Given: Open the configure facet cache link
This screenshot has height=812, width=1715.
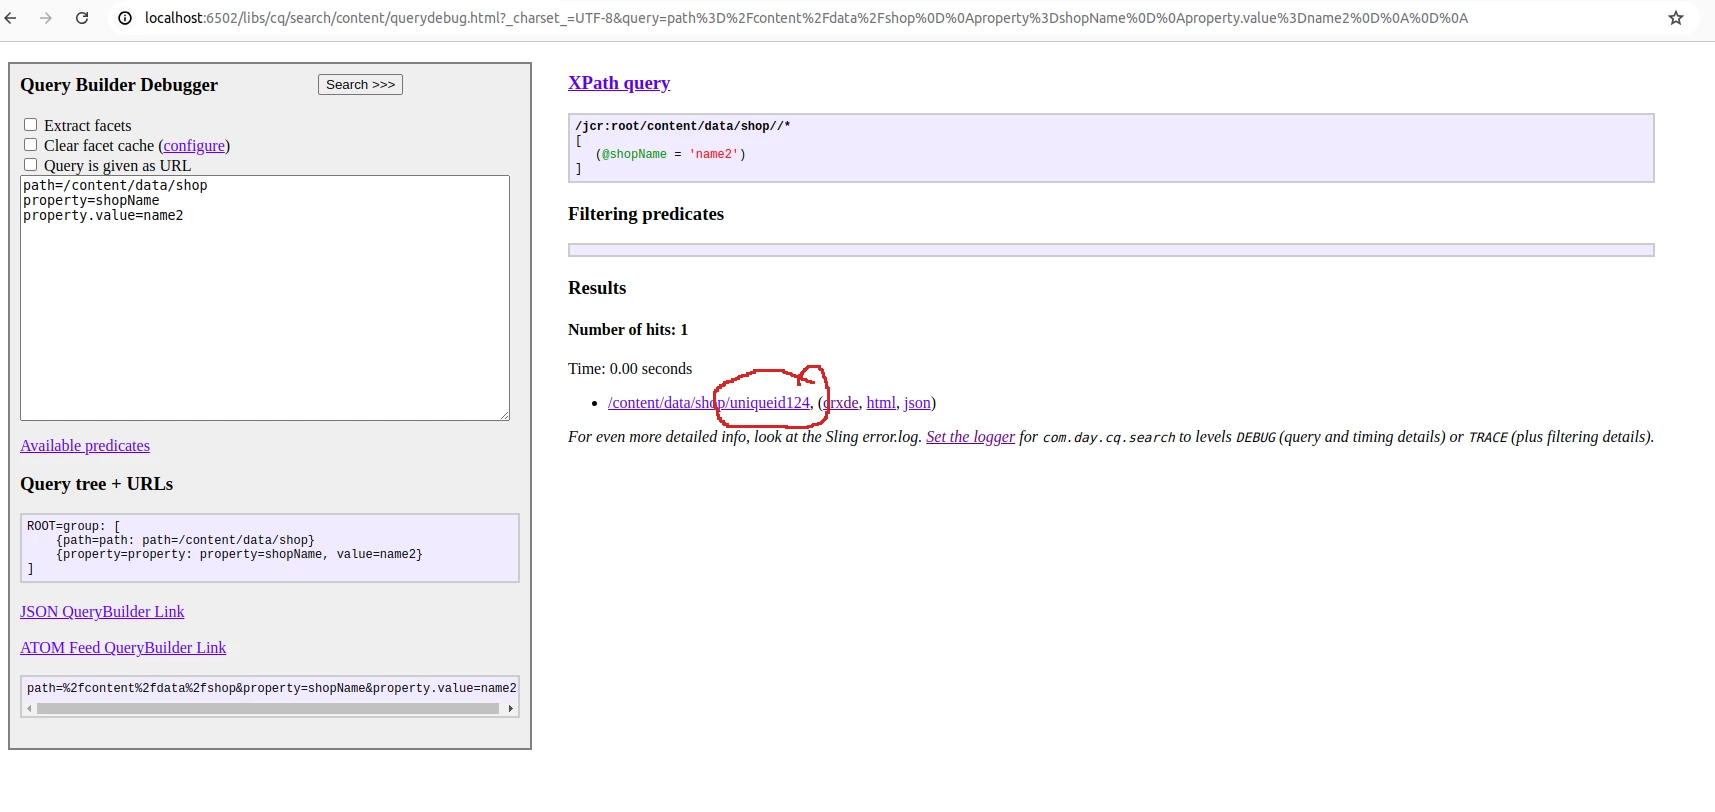Looking at the screenshot, I should (194, 146).
